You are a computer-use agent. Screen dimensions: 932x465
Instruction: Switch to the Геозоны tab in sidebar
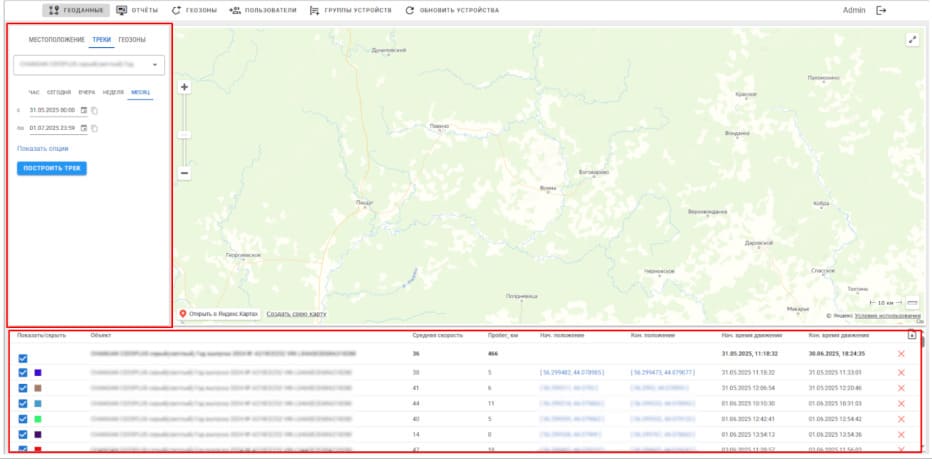(132, 40)
